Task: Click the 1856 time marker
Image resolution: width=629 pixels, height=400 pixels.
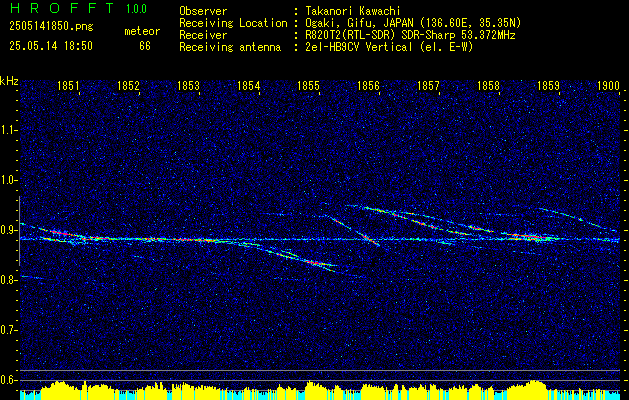Action: tap(369, 86)
